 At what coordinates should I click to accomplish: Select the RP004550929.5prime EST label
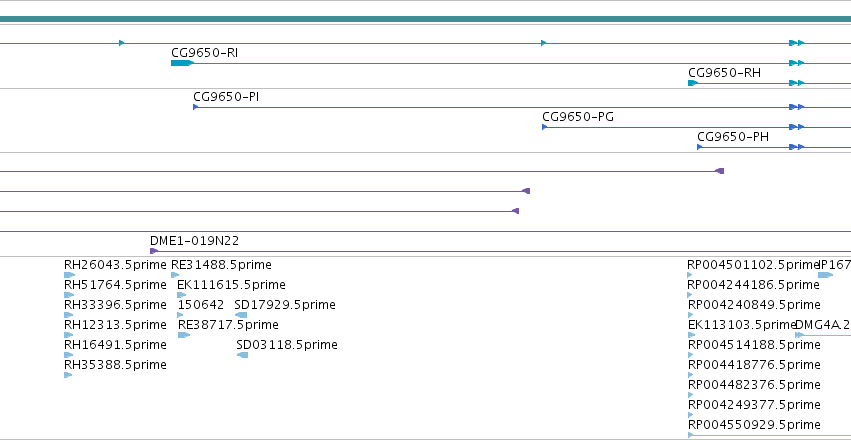pyautogui.click(x=754, y=426)
